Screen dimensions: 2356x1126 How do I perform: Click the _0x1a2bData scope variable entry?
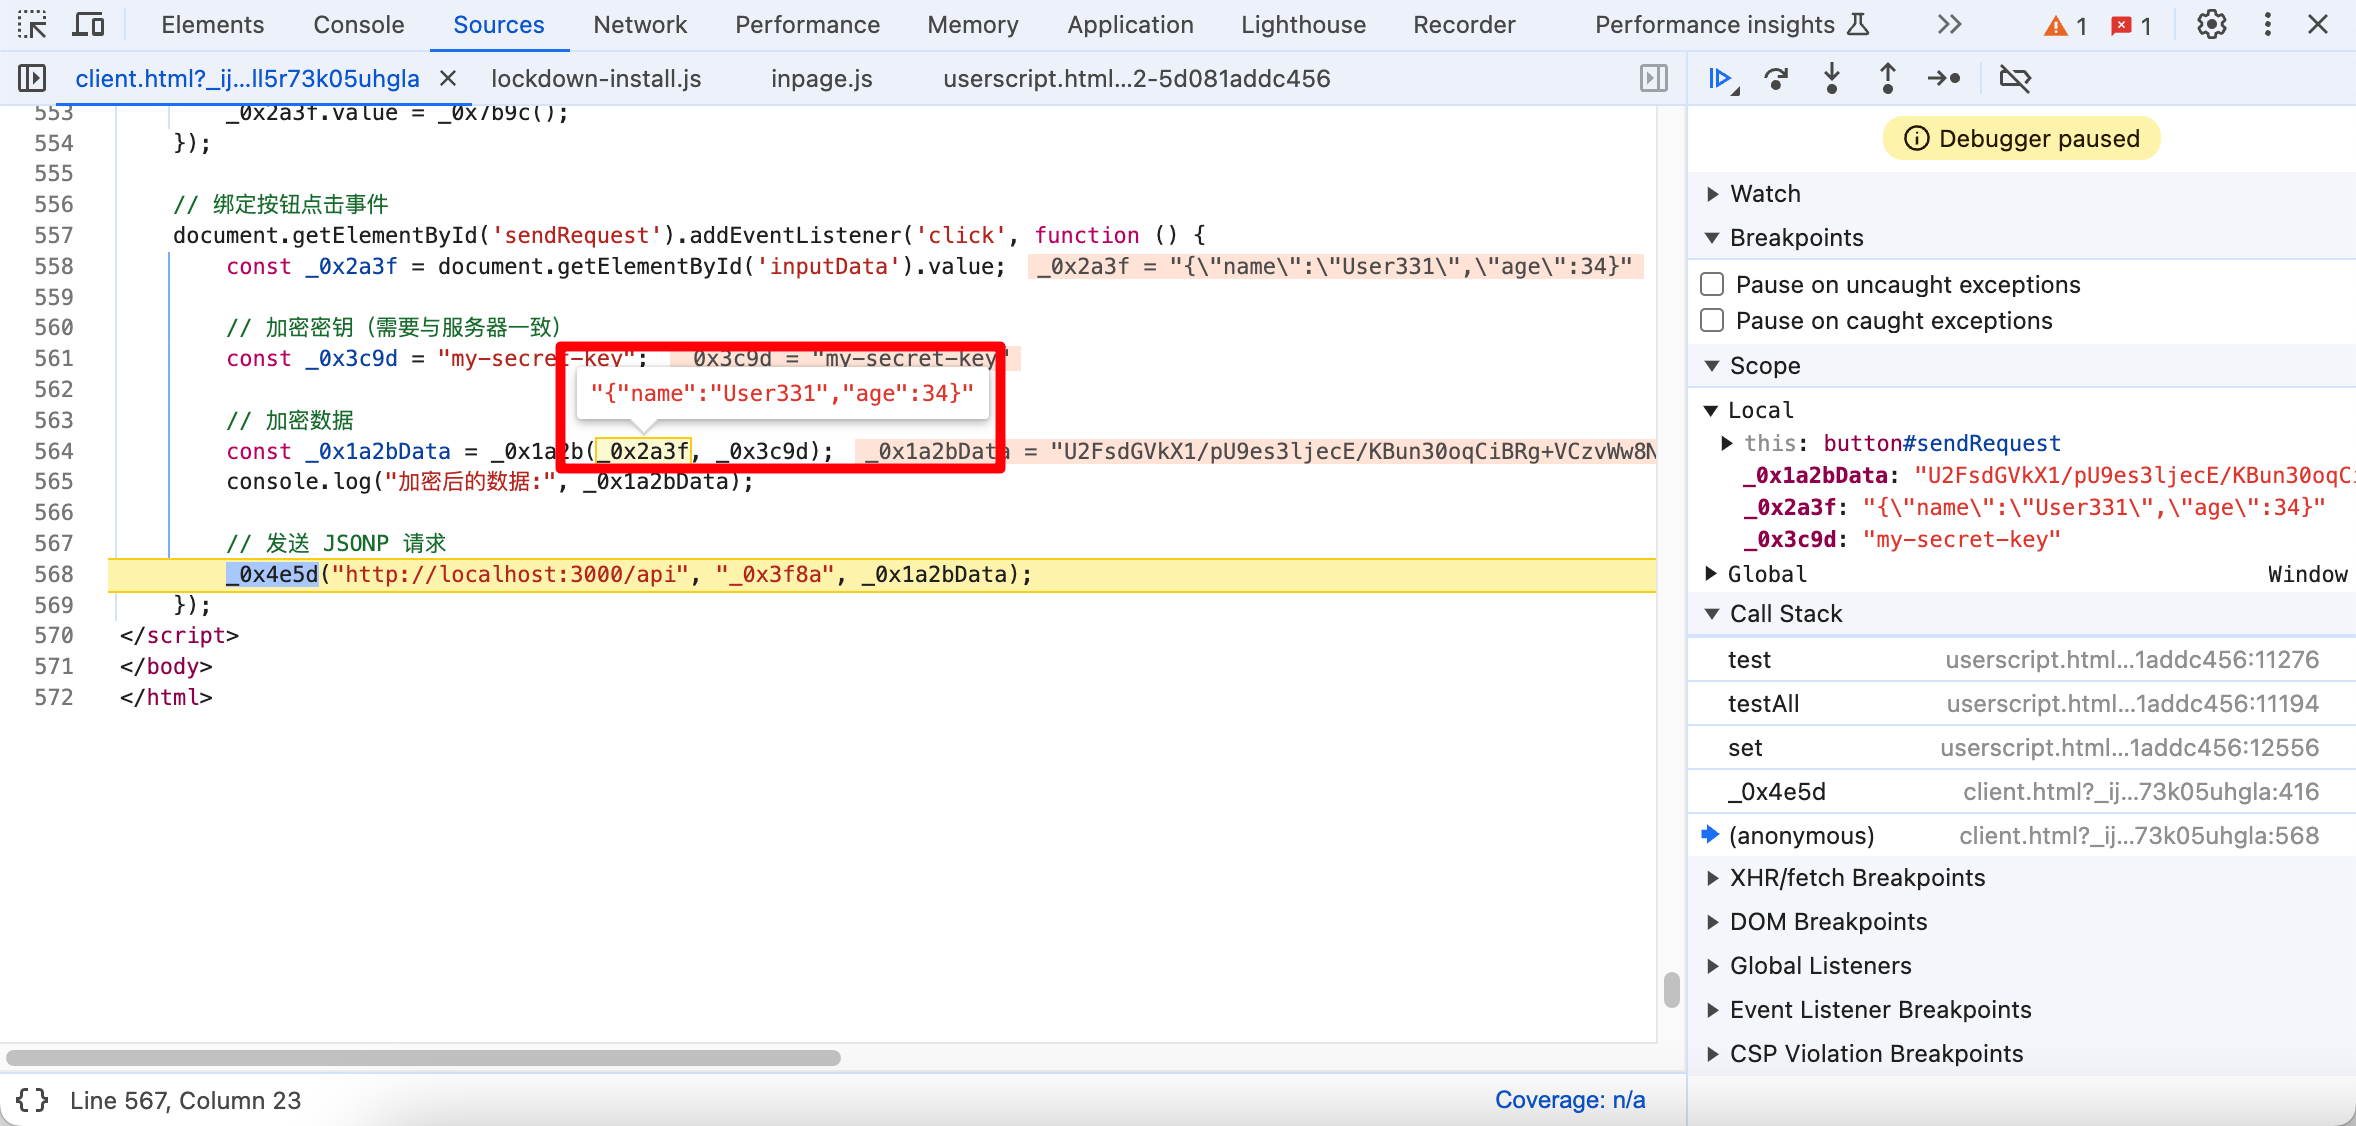point(2049,476)
